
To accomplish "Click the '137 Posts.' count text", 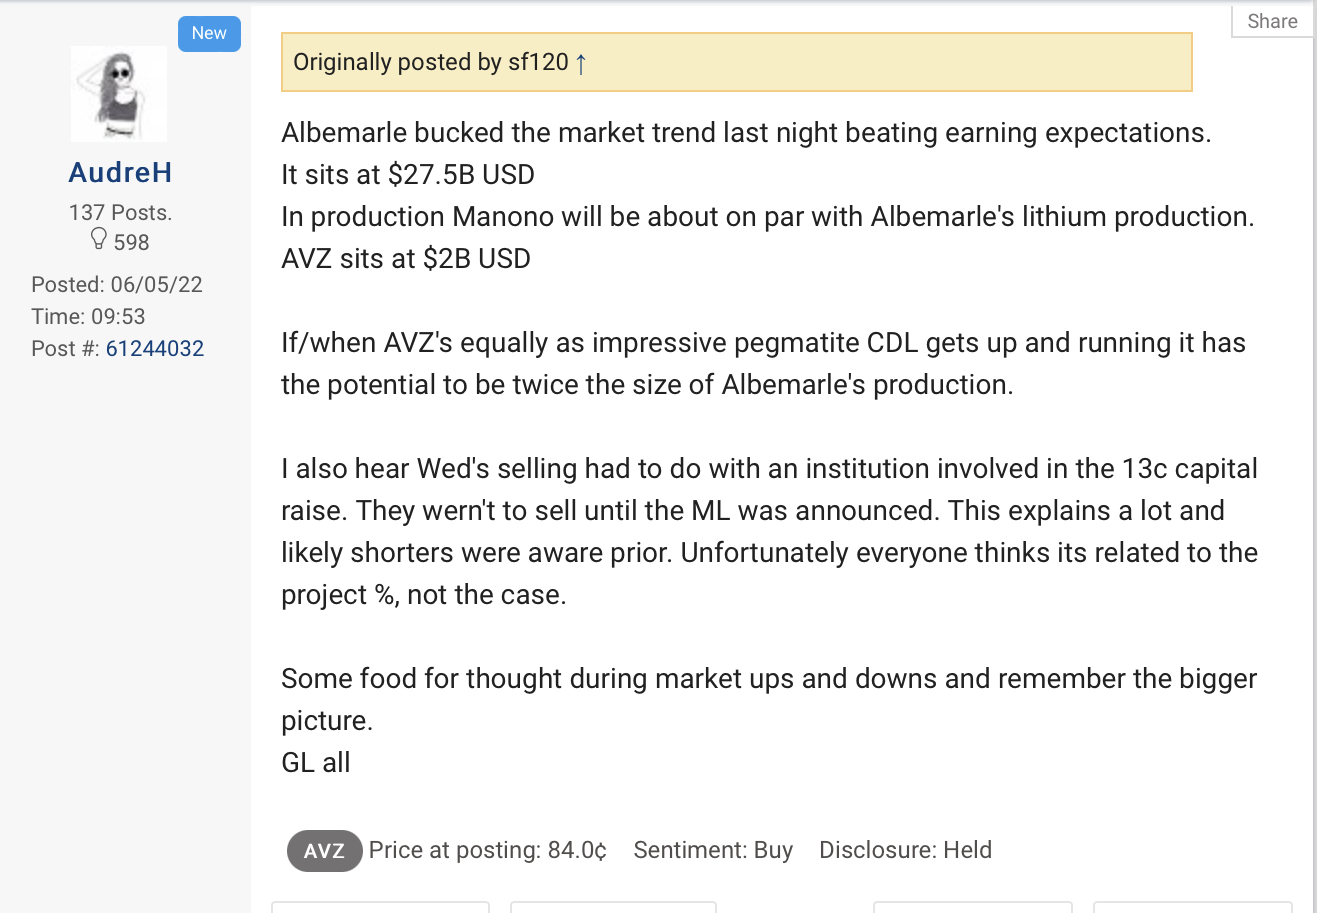I will (x=120, y=212).
